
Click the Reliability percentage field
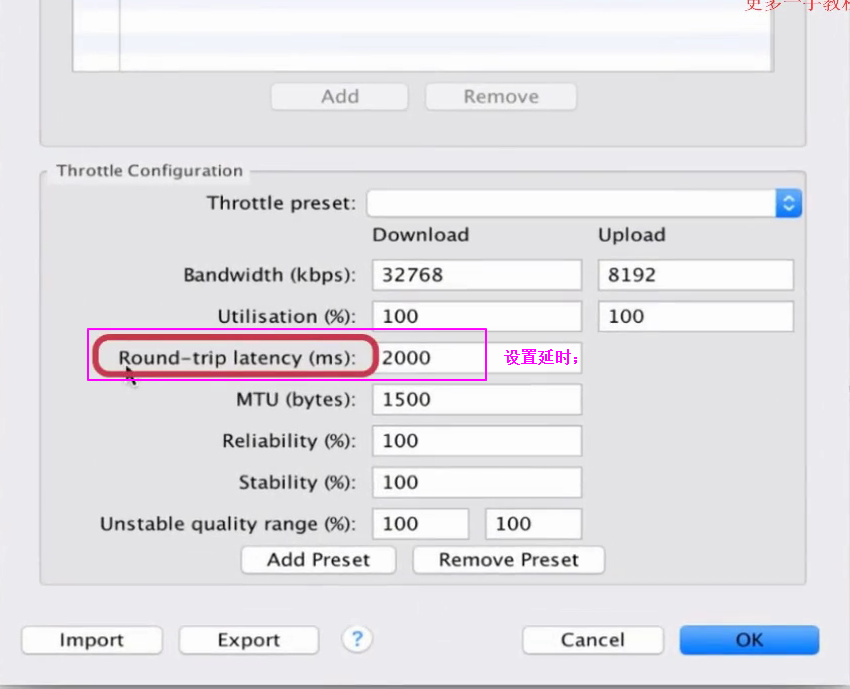click(476, 441)
